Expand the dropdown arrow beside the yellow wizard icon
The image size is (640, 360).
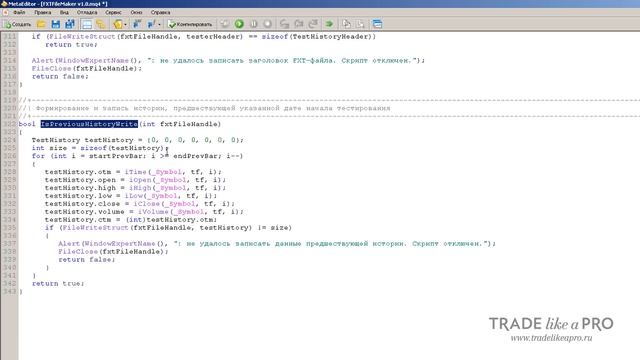(125, 24)
